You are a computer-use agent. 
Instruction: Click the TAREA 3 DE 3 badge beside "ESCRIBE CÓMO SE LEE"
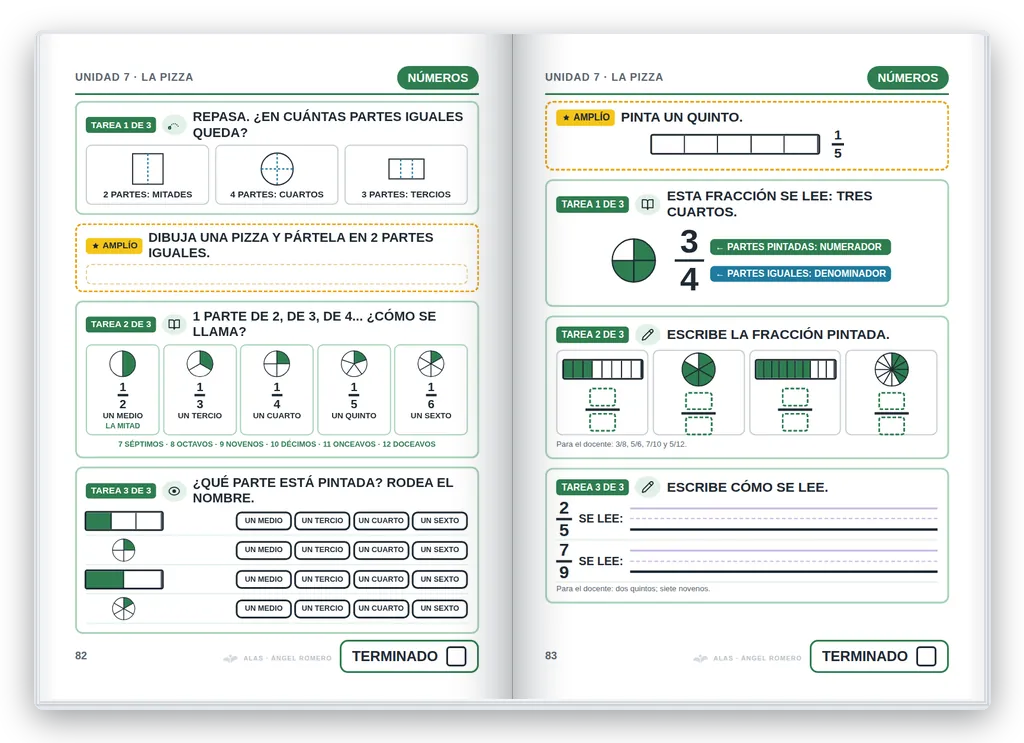(x=593, y=487)
